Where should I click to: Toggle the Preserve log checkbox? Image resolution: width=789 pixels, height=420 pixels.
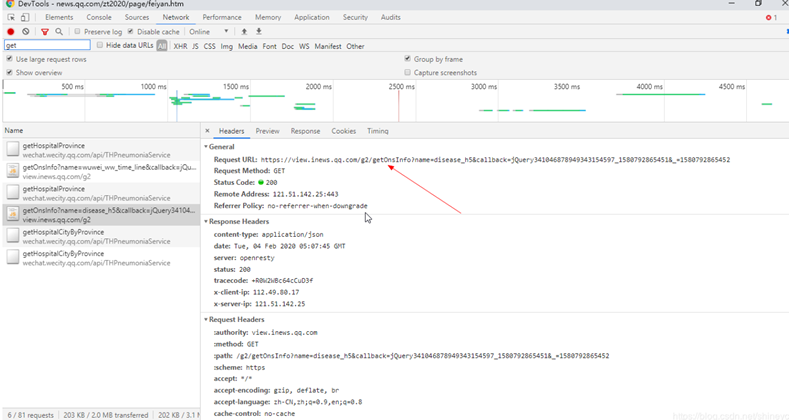[77, 32]
